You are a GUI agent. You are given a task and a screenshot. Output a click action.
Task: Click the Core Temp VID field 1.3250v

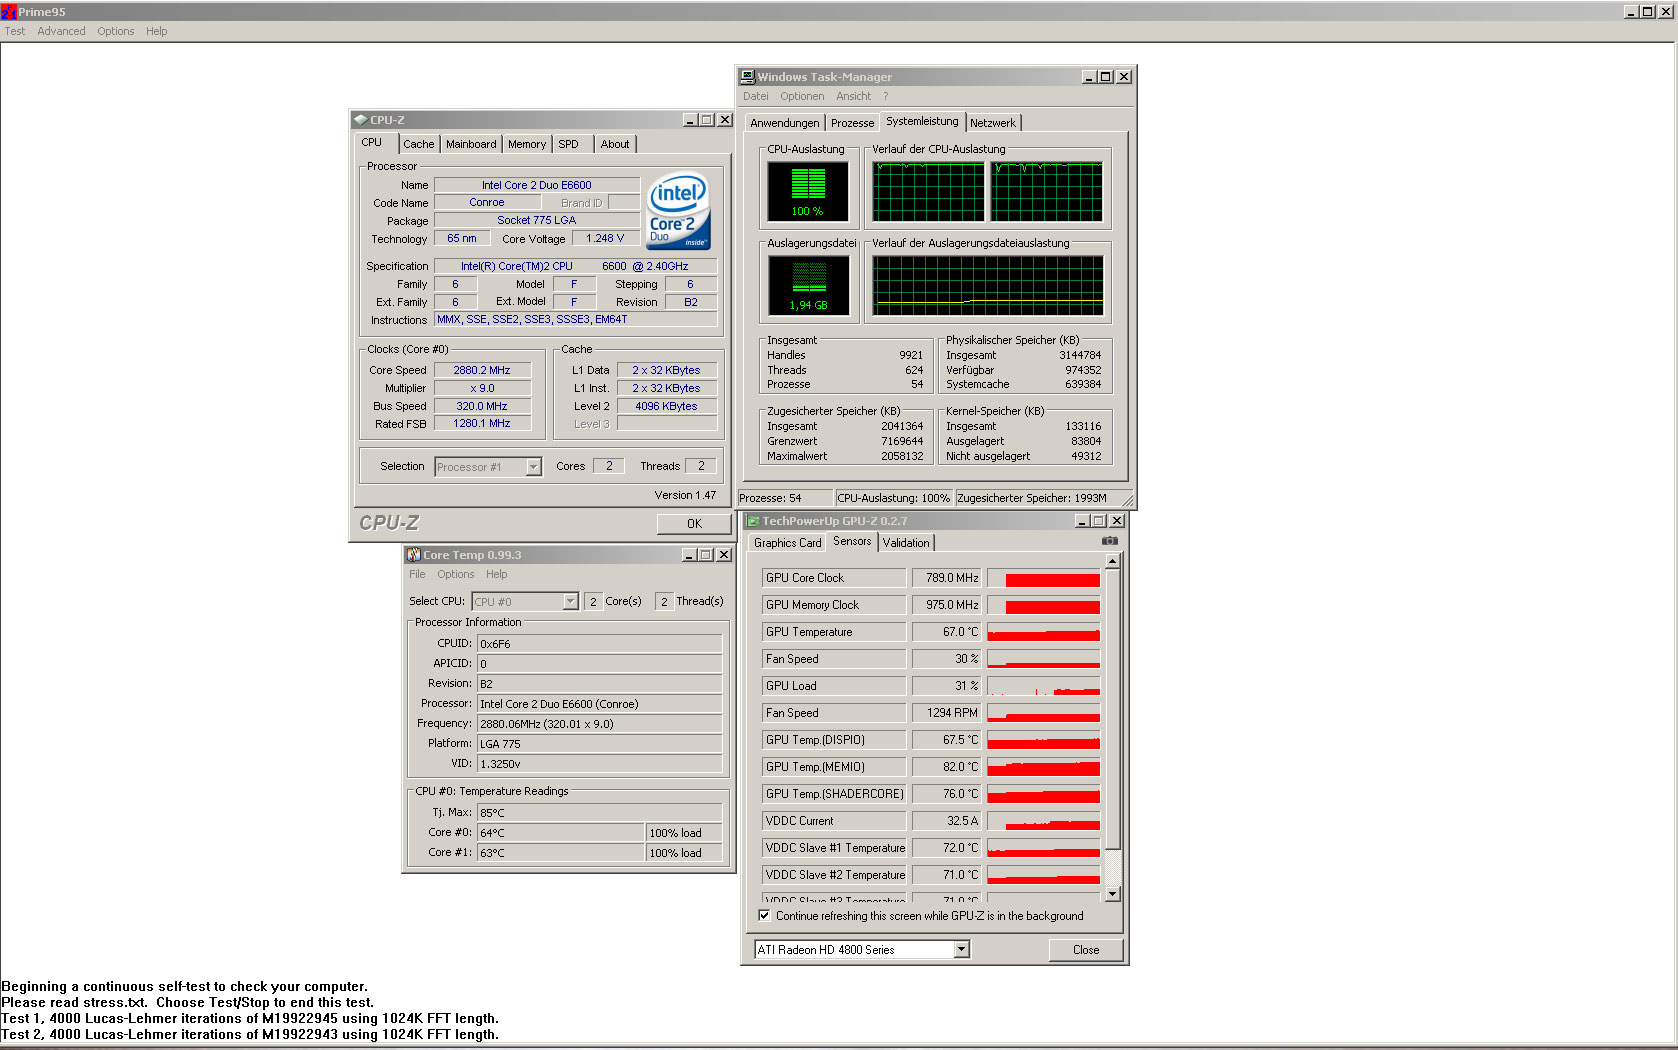(x=599, y=764)
